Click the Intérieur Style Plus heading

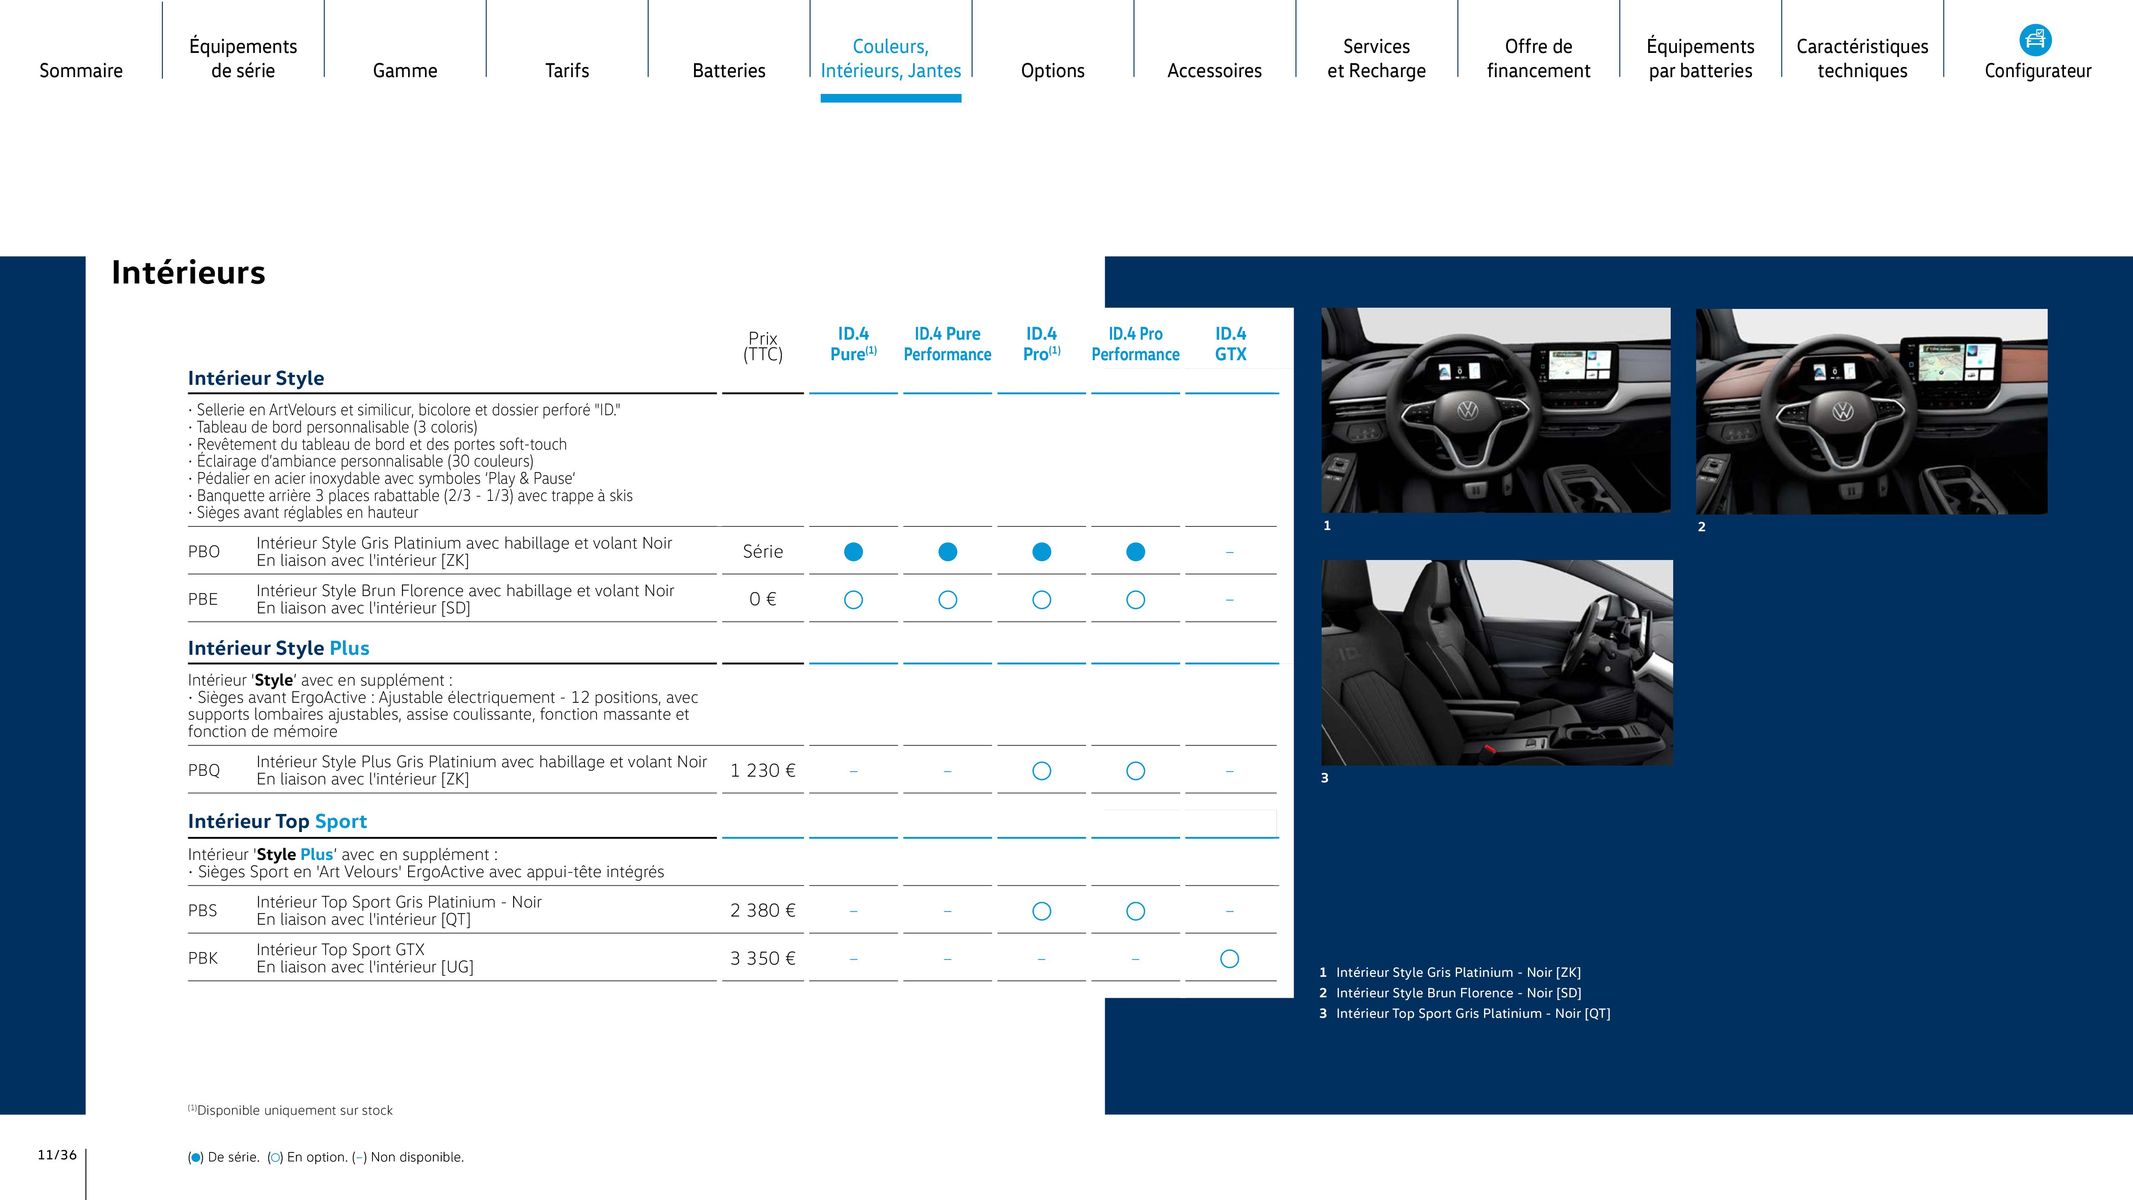tap(279, 648)
